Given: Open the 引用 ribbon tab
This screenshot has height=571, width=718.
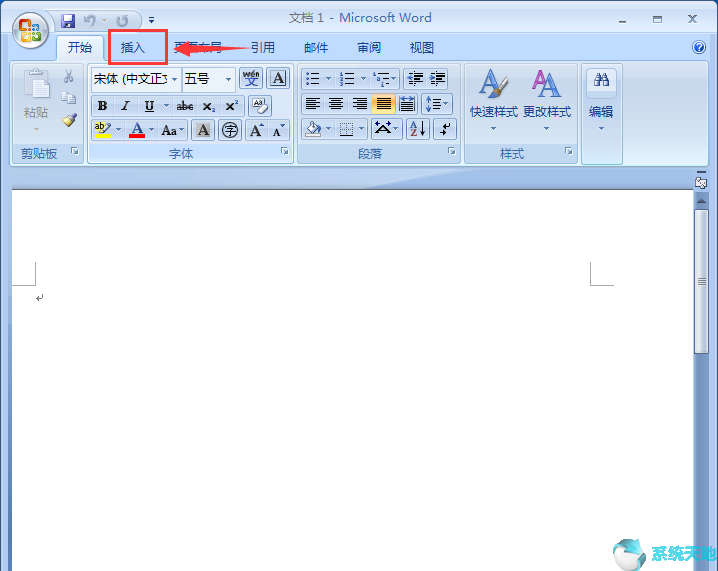Looking at the screenshot, I should click(263, 48).
